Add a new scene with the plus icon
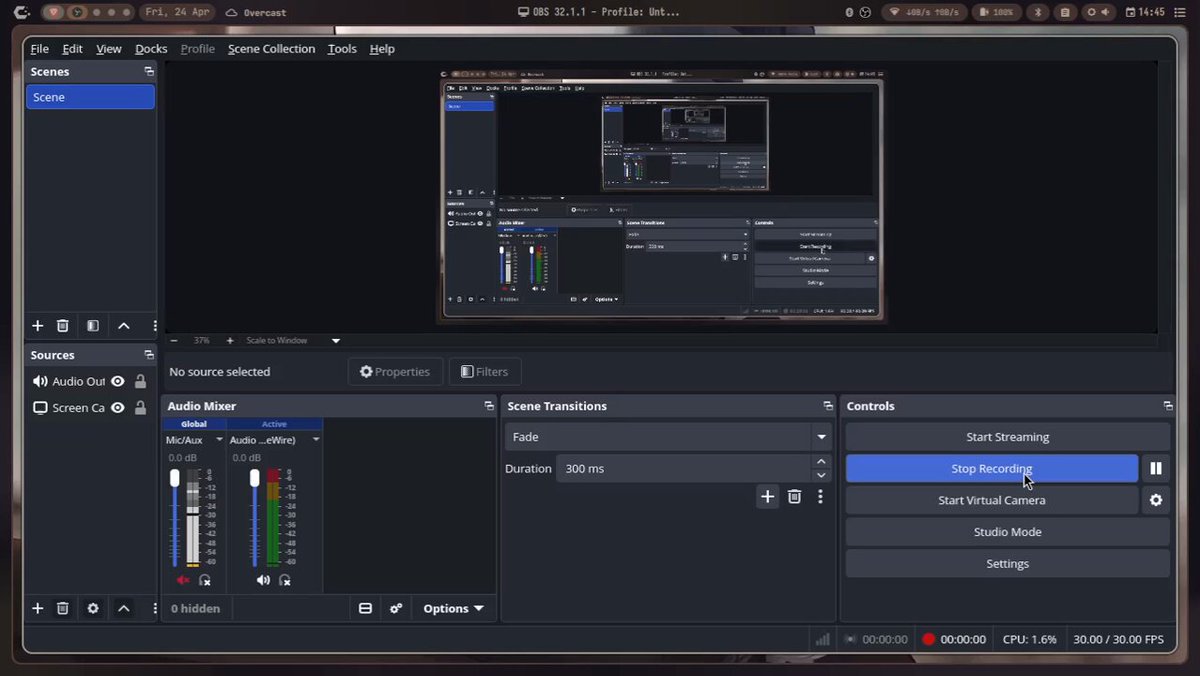 38,326
